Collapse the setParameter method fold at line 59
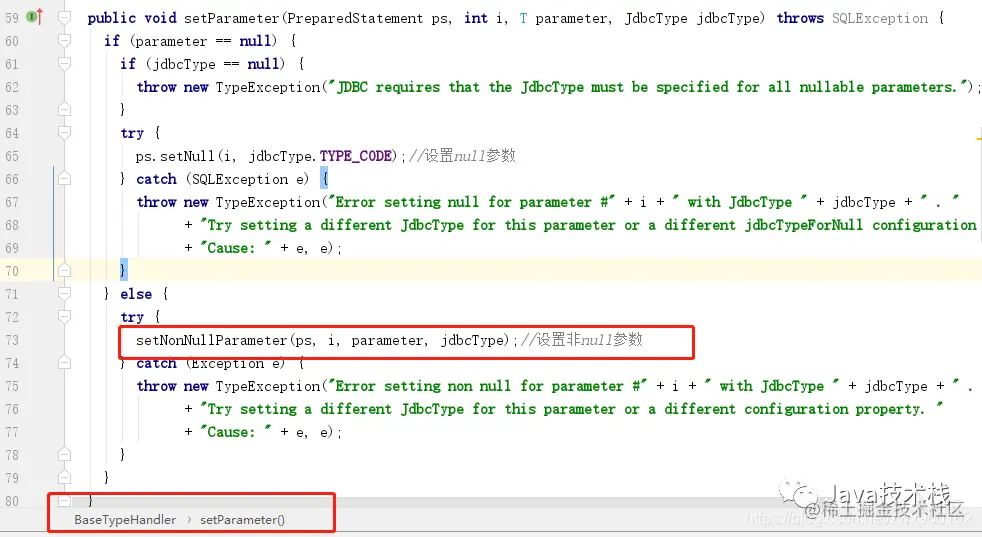 [x=64, y=18]
